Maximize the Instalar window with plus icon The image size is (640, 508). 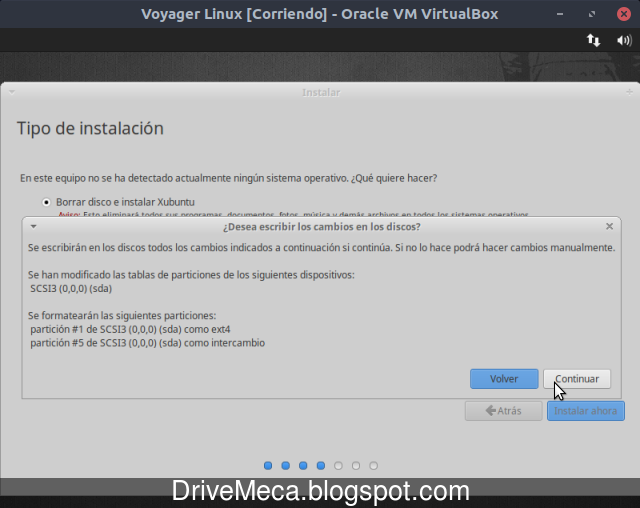(629, 92)
